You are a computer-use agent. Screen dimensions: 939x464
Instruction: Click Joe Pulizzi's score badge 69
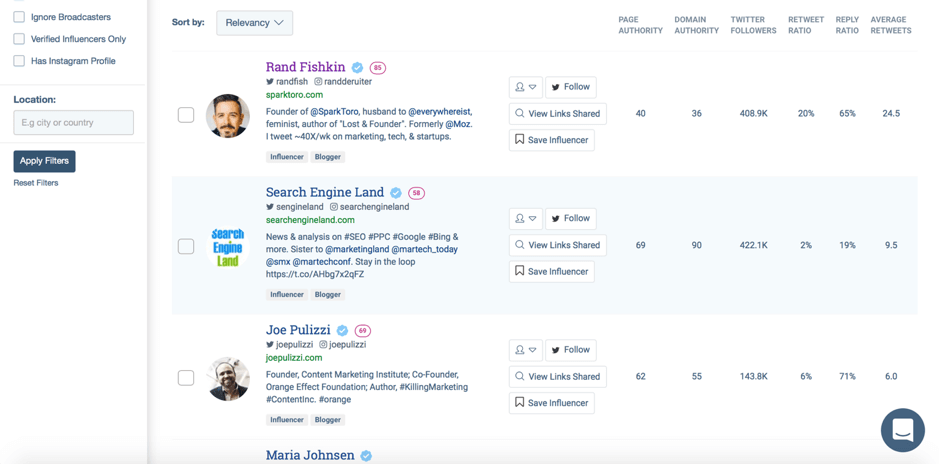click(363, 330)
